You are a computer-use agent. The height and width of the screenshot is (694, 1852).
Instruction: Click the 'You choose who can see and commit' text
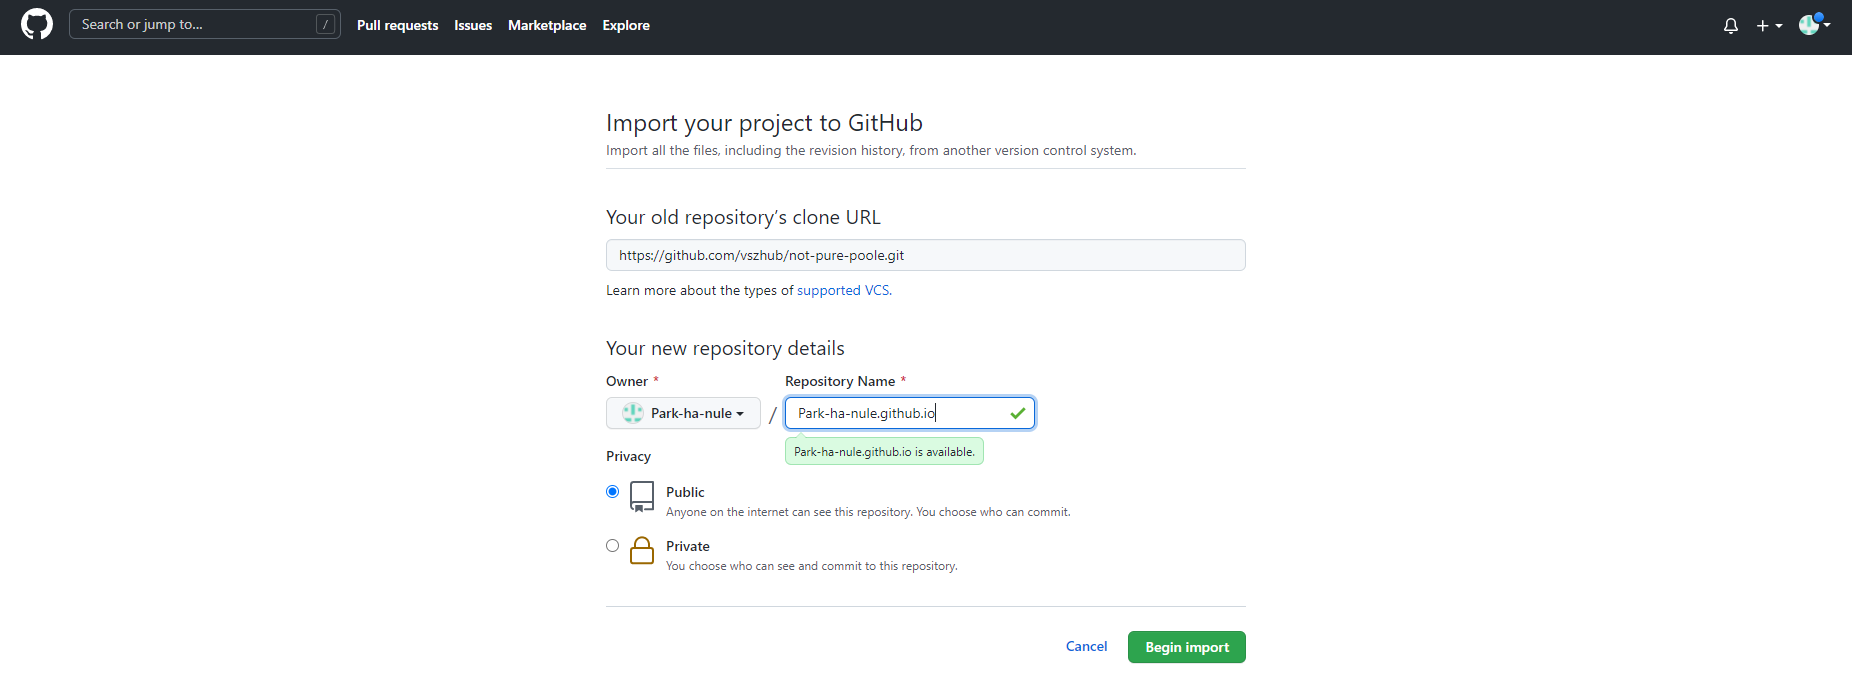pyautogui.click(x=812, y=566)
